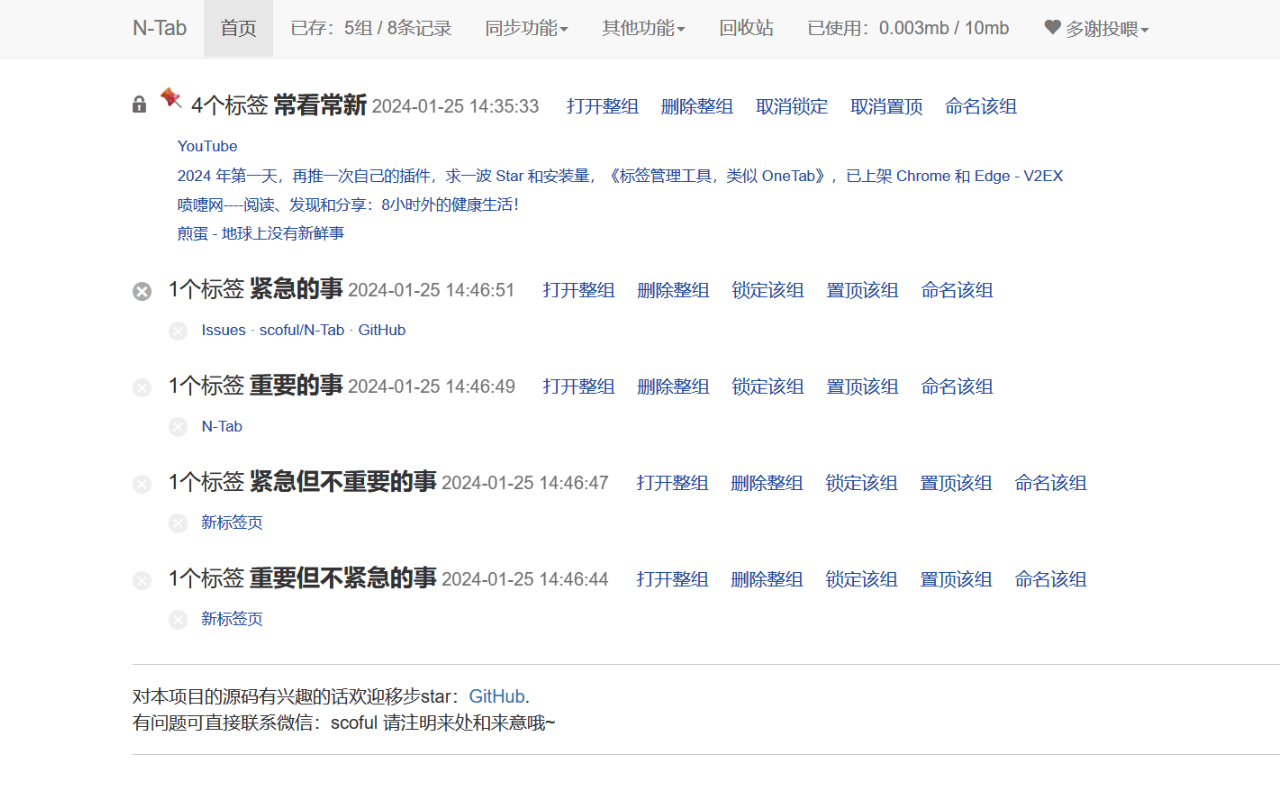Delete the 紧急的事 group via its X icon
The image size is (1280, 800).
click(141, 291)
